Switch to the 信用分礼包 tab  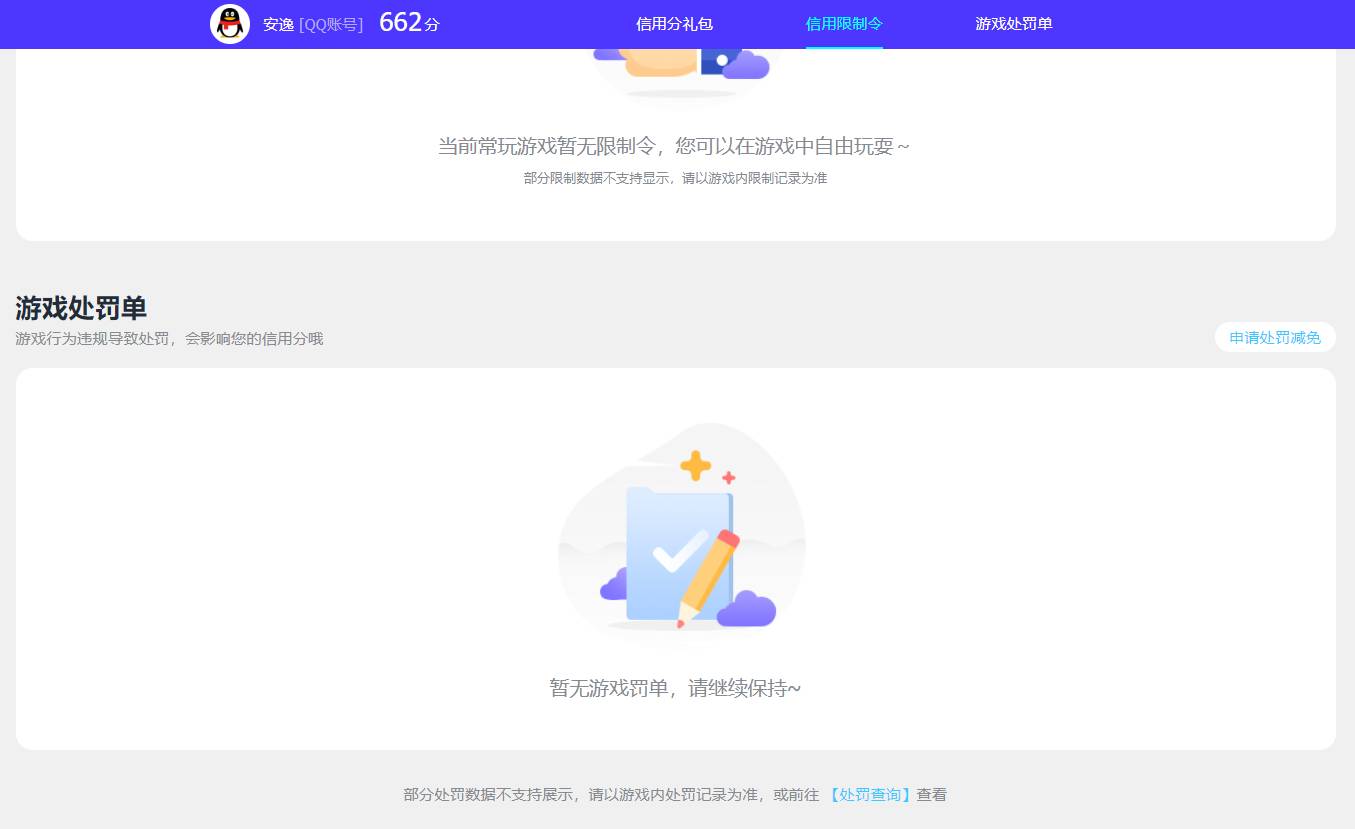(x=673, y=24)
